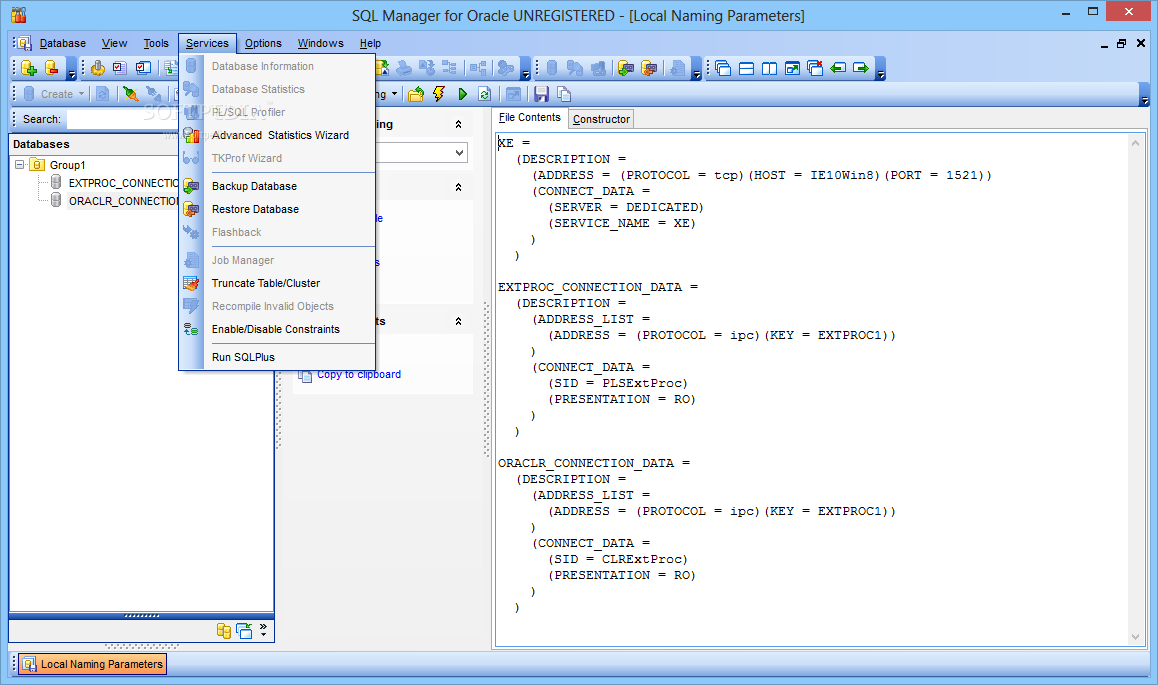Click the yellow lightning bolt icon
The image size is (1158, 685).
coord(439,94)
